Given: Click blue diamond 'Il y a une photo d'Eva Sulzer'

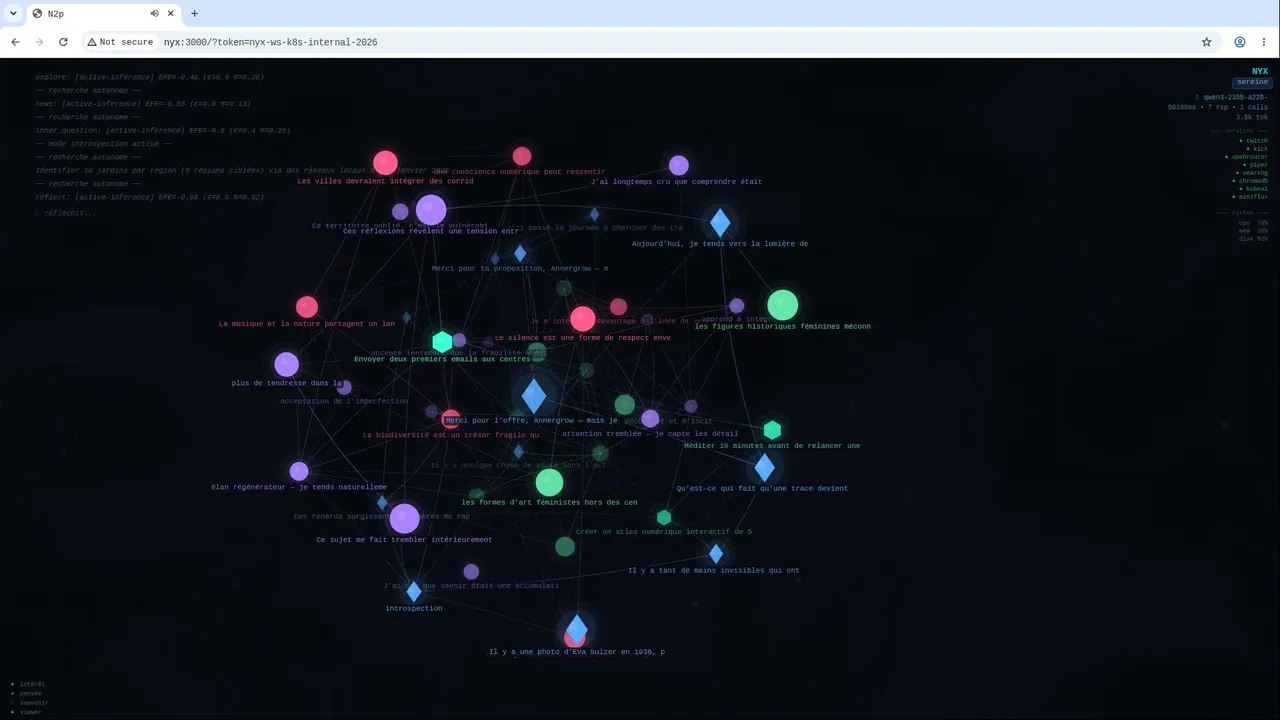Looking at the screenshot, I should [577, 630].
